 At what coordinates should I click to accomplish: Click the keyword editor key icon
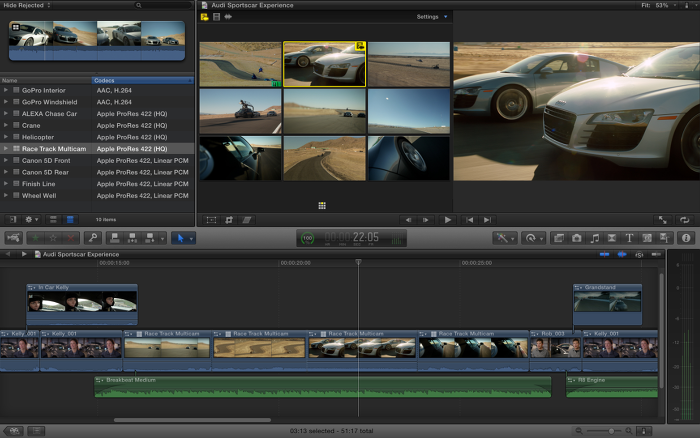click(92, 238)
